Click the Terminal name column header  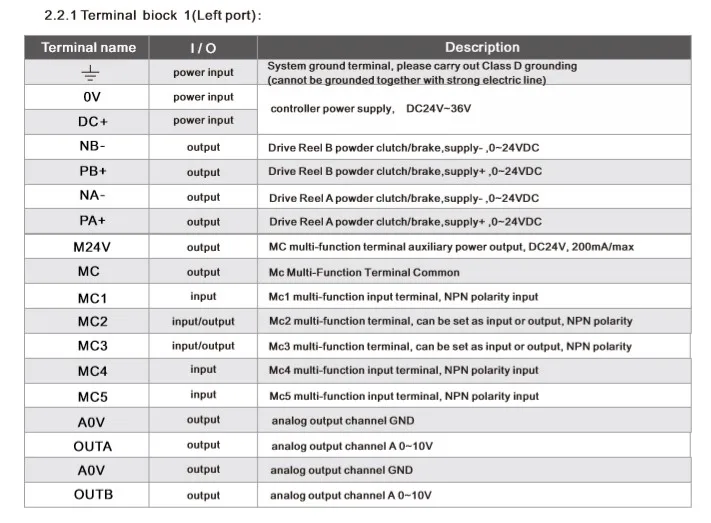click(x=88, y=47)
